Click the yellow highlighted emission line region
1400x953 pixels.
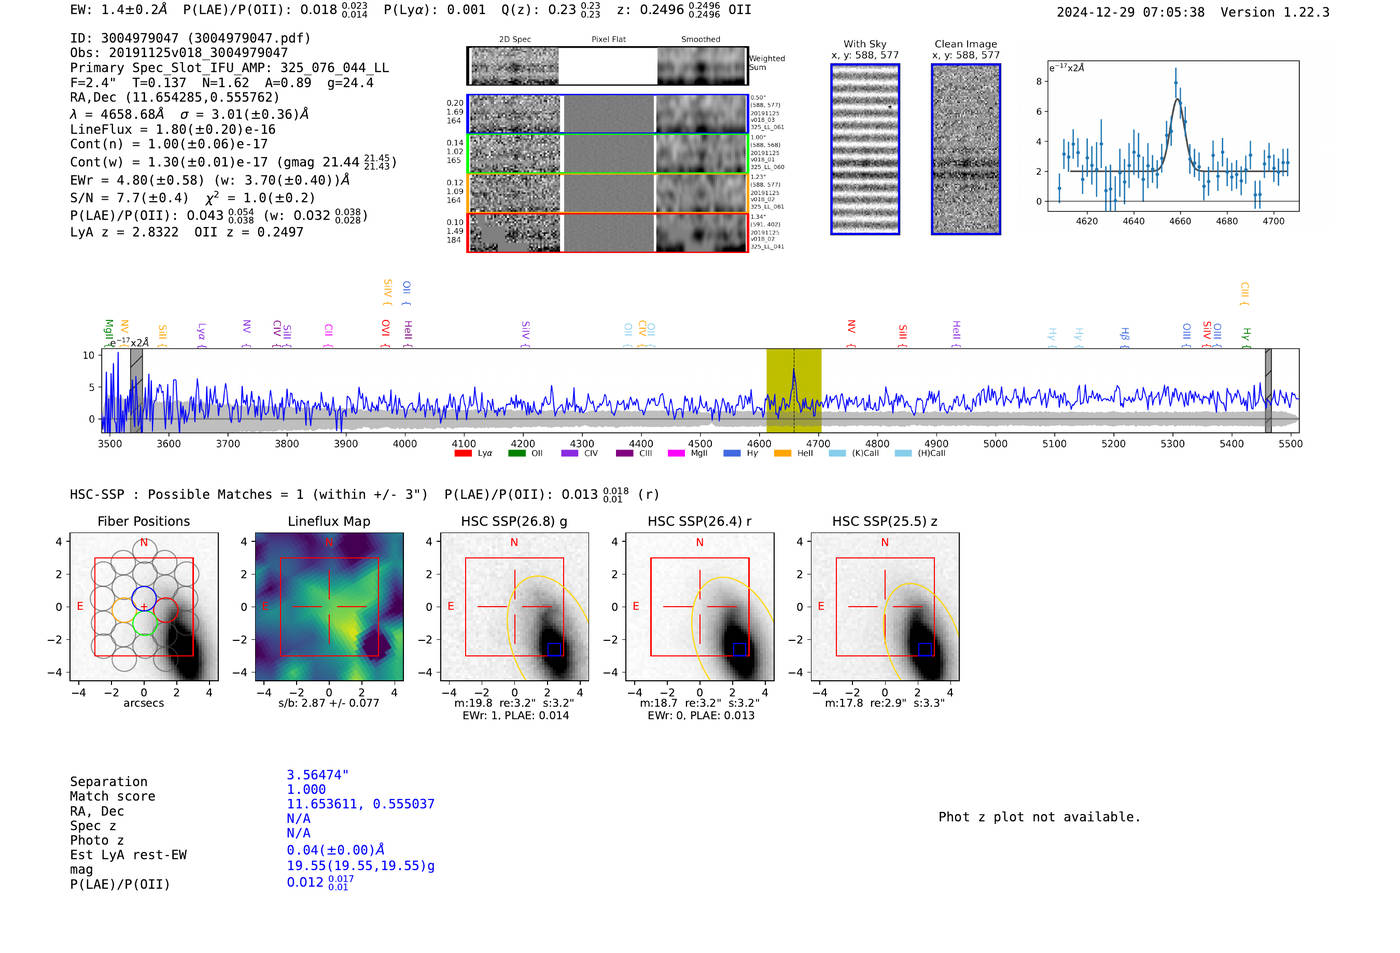[x=794, y=391]
